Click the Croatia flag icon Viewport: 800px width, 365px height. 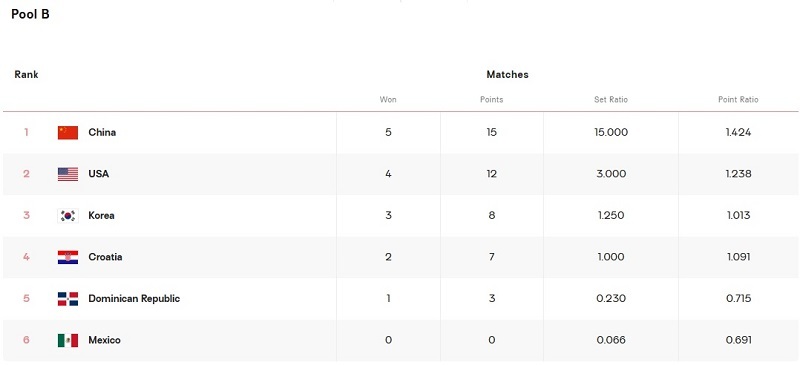[x=68, y=257]
